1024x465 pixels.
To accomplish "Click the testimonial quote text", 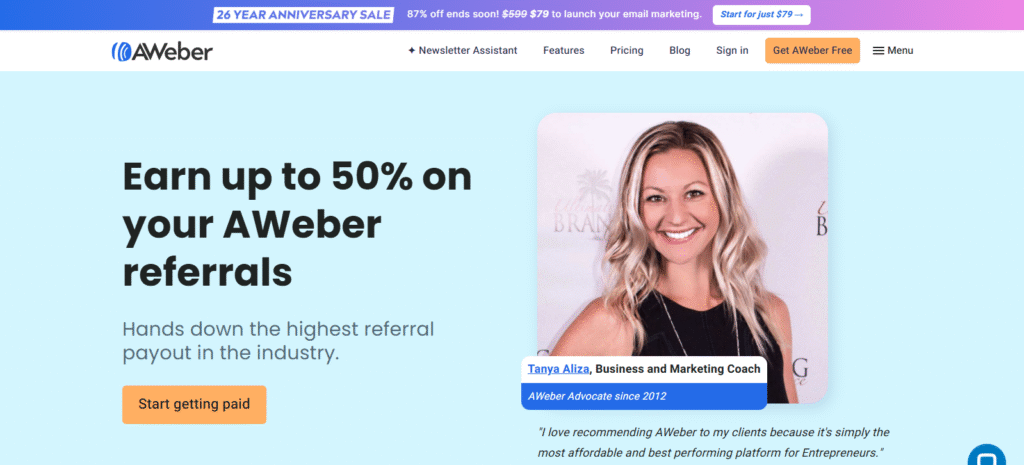I will 714,442.
